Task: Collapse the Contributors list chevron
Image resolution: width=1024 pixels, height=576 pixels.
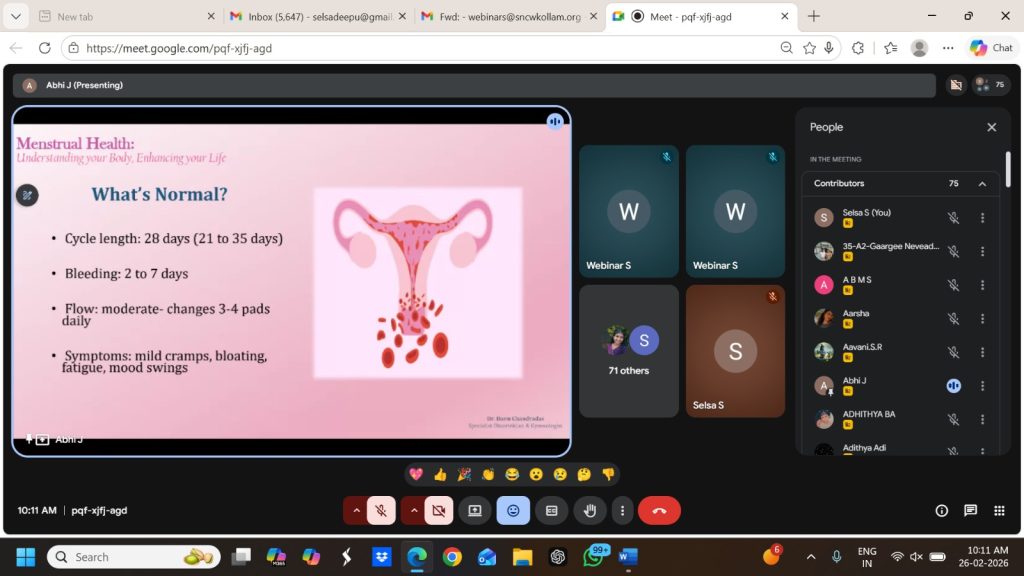Action: tap(982, 184)
